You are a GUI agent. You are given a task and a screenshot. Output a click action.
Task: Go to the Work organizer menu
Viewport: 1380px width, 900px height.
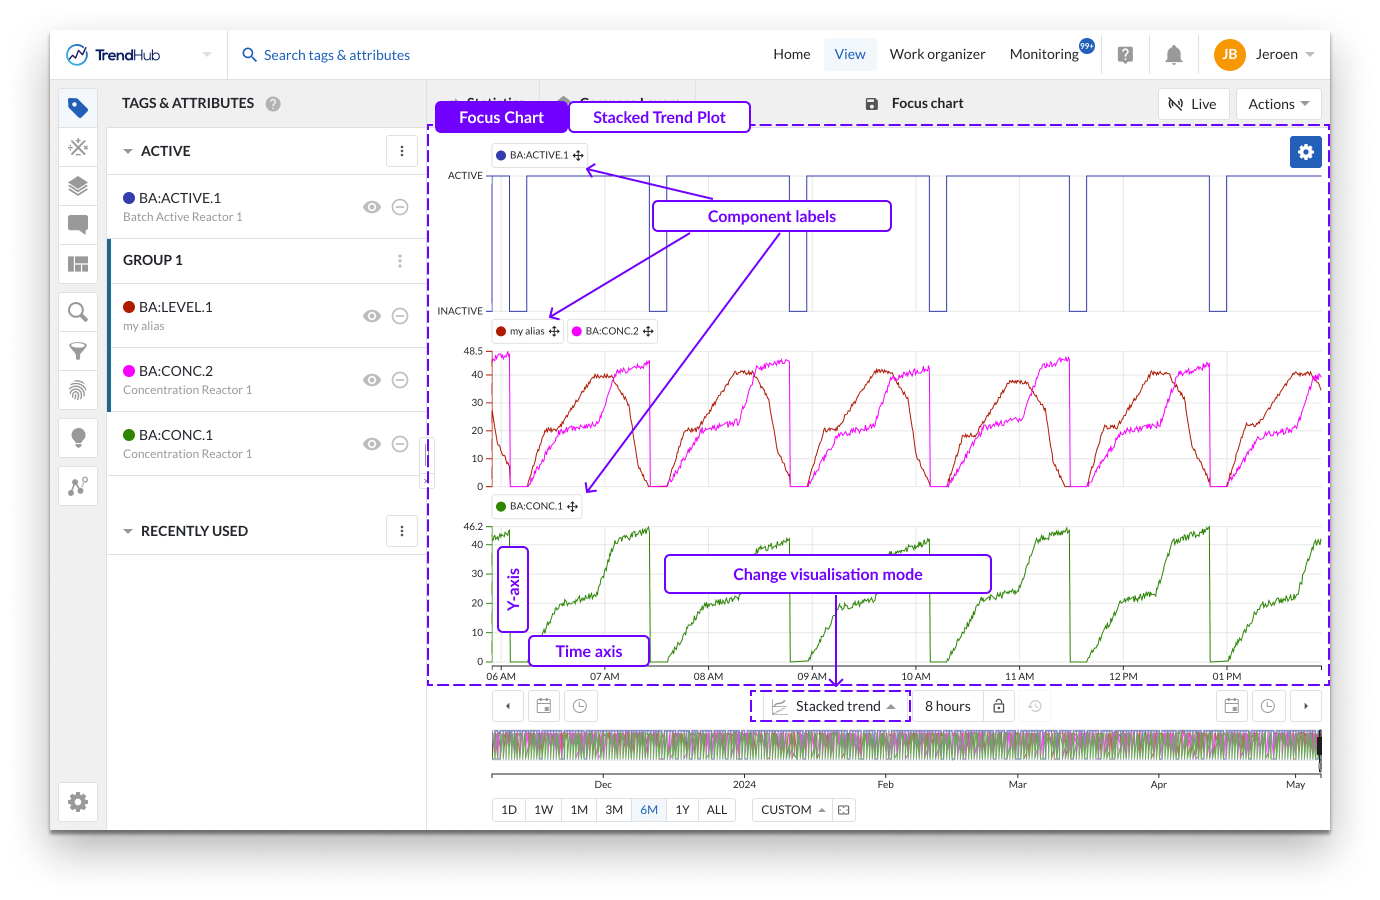point(937,55)
